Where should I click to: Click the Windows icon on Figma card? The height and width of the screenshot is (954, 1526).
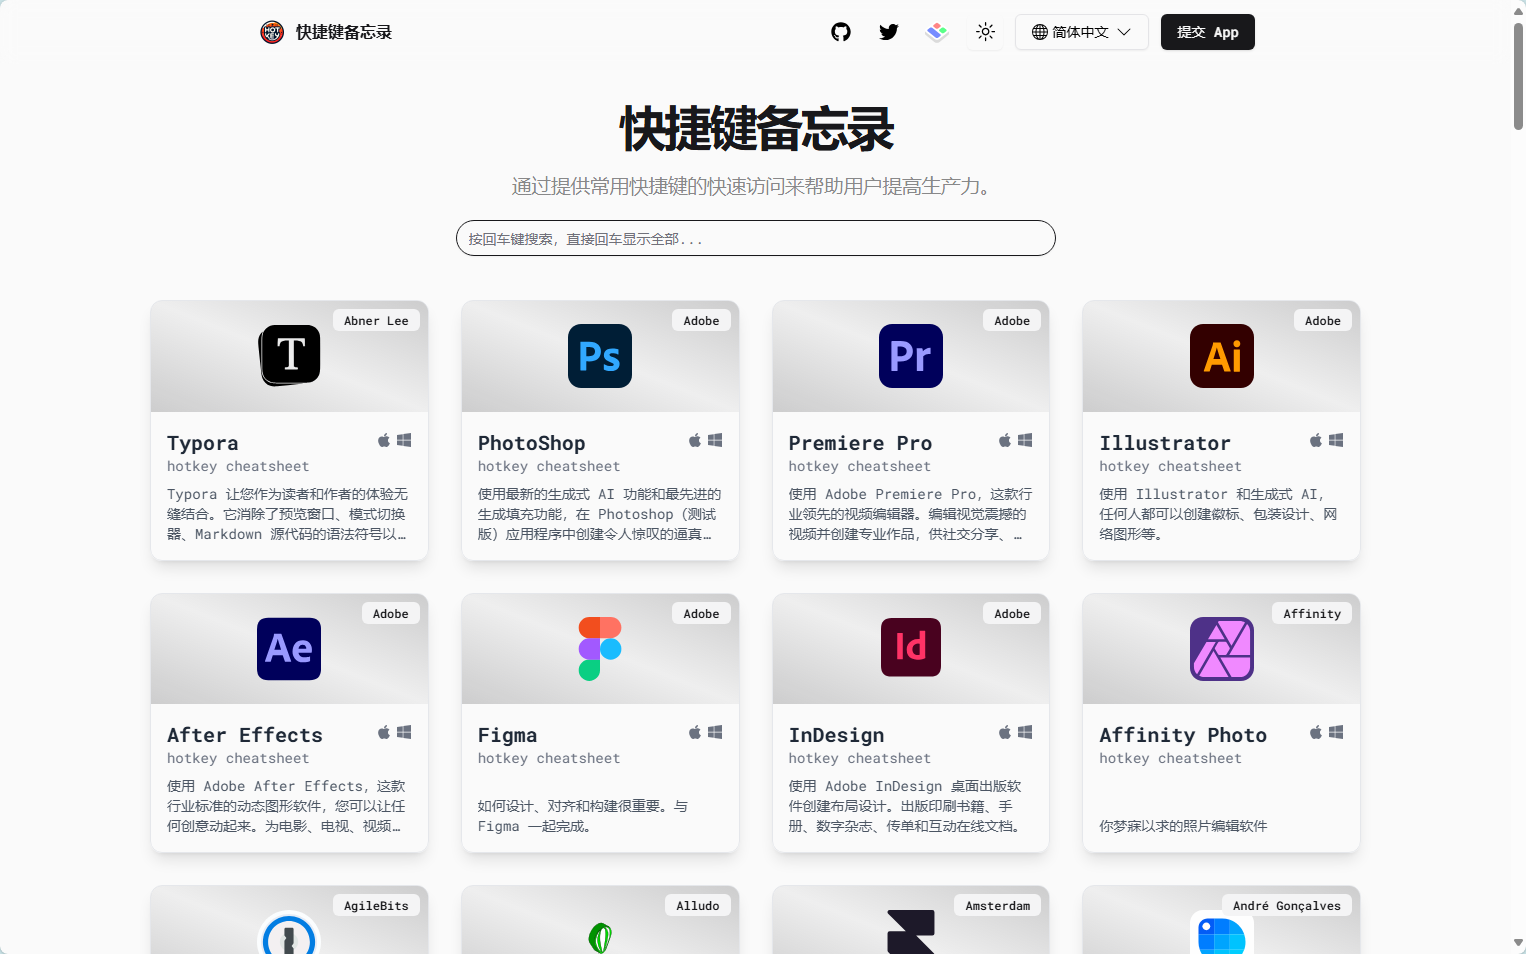click(715, 732)
